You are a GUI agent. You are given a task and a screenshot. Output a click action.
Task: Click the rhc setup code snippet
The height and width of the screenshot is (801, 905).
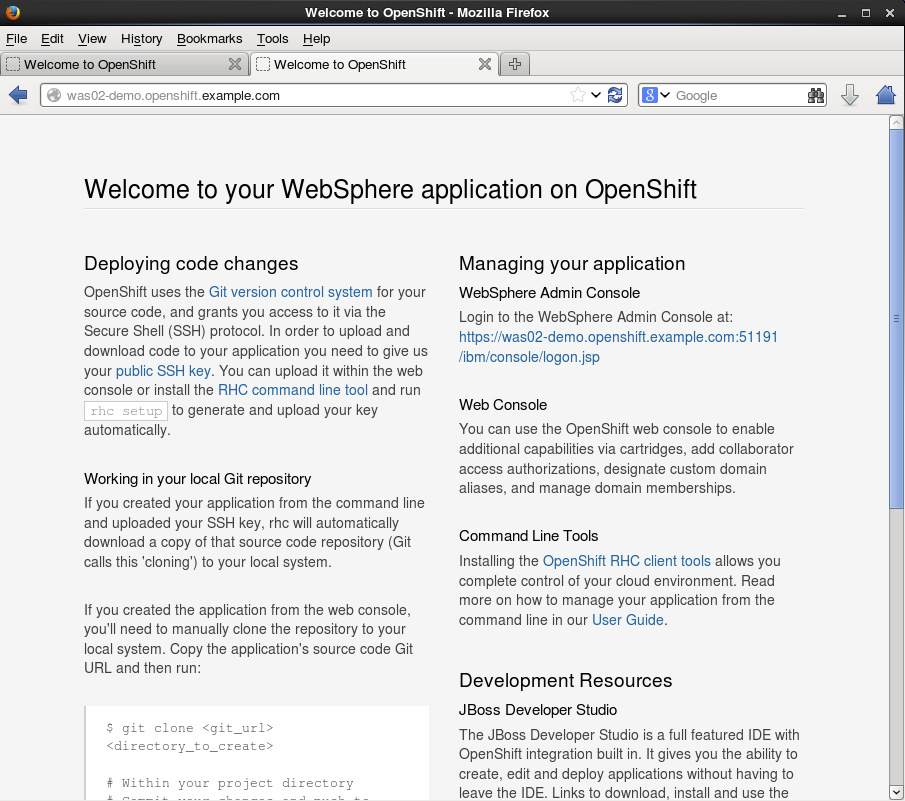[x=126, y=411]
